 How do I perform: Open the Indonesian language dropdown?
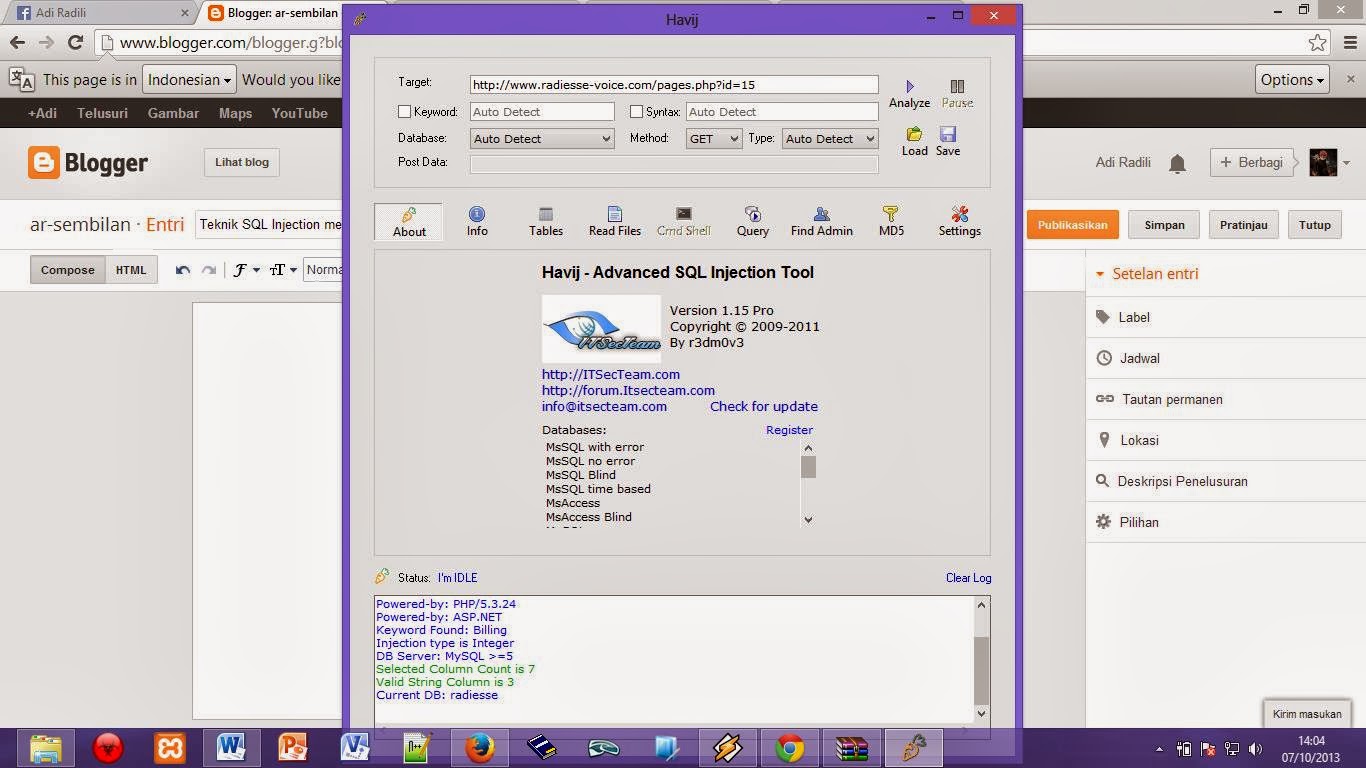(x=189, y=80)
